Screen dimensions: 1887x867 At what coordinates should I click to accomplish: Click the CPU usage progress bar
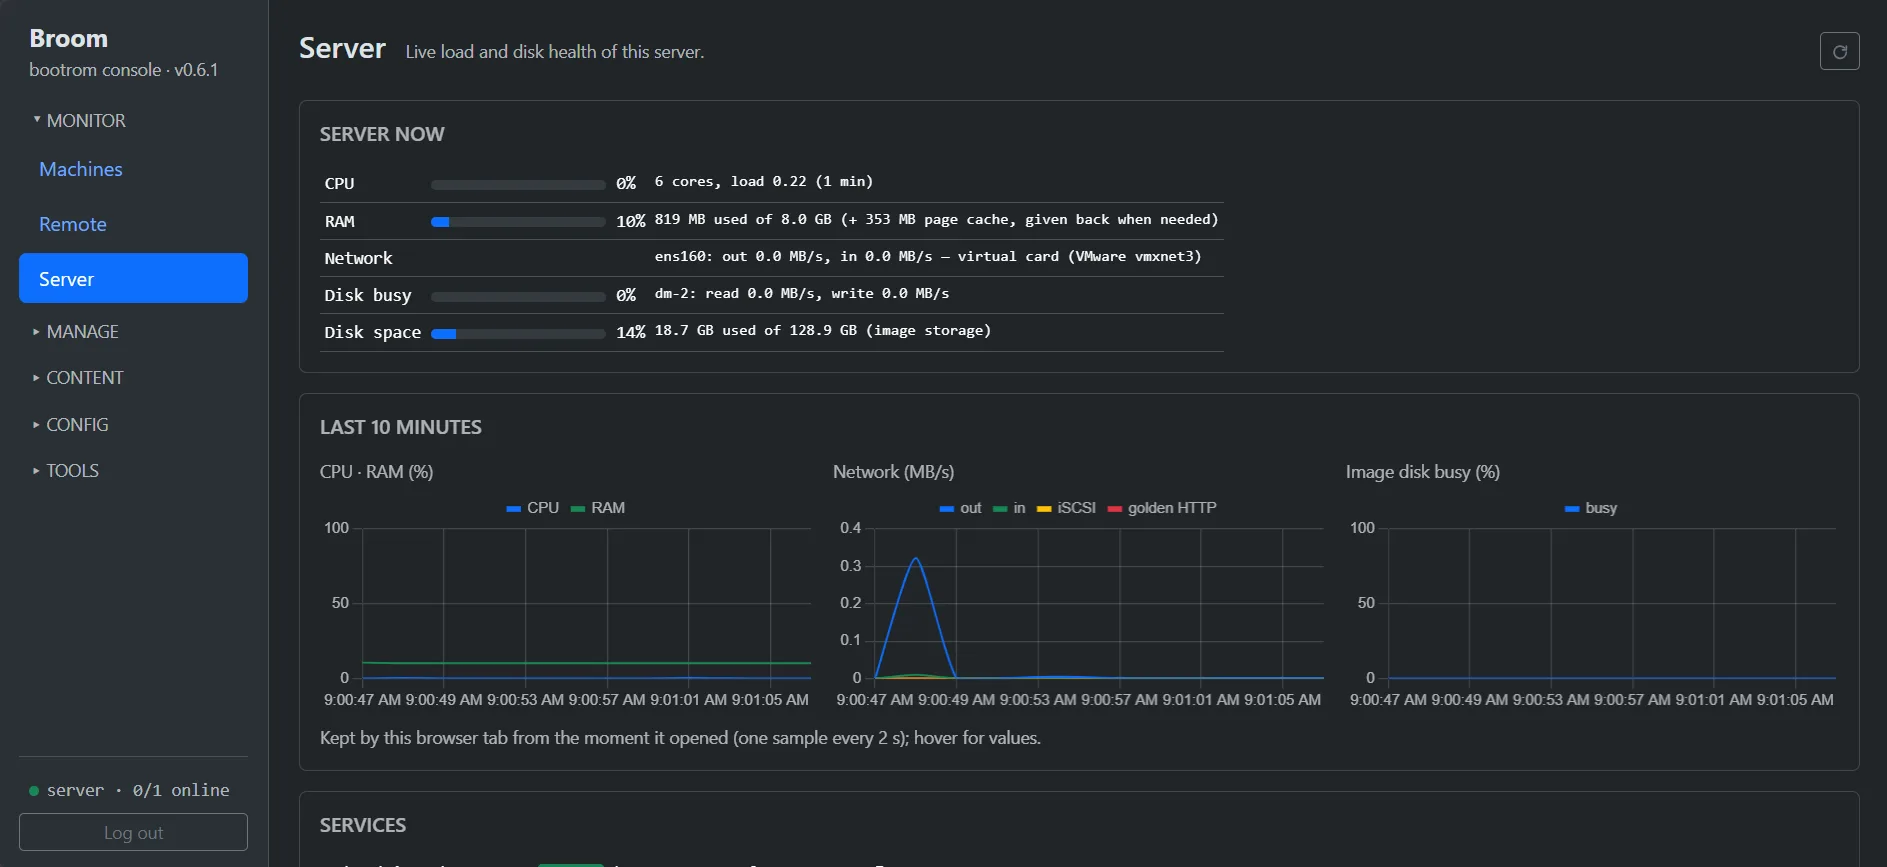point(518,185)
